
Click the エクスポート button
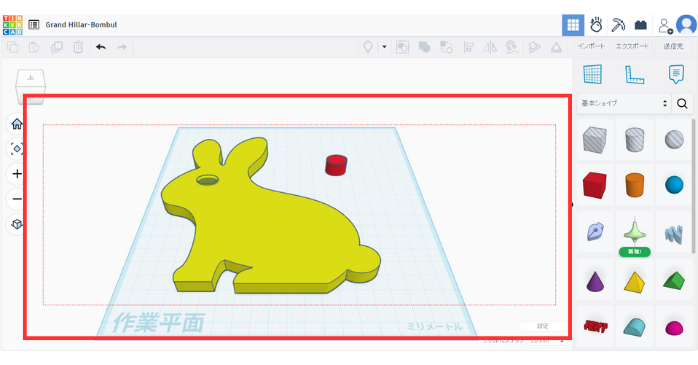pyautogui.click(x=632, y=46)
